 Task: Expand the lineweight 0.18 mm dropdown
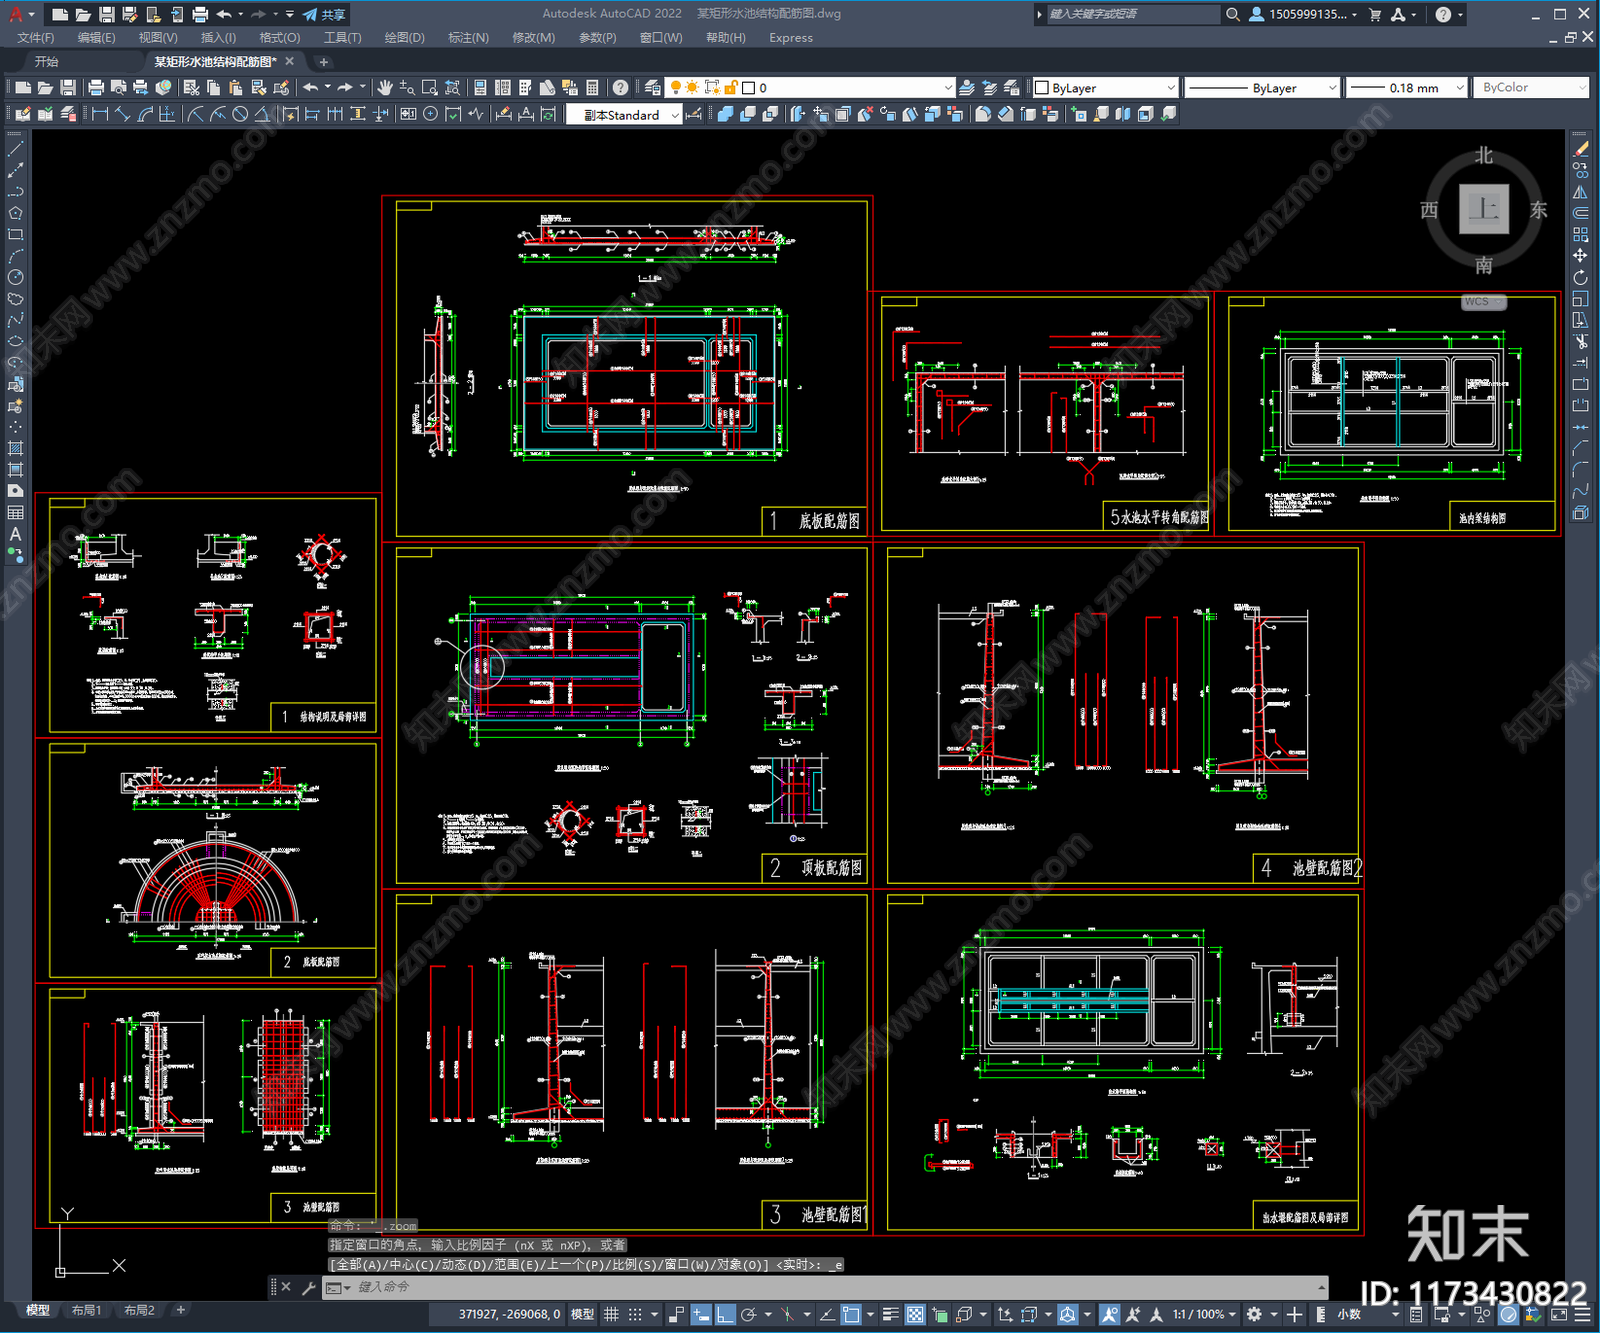pyautogui.click(x=1459, y=88)
